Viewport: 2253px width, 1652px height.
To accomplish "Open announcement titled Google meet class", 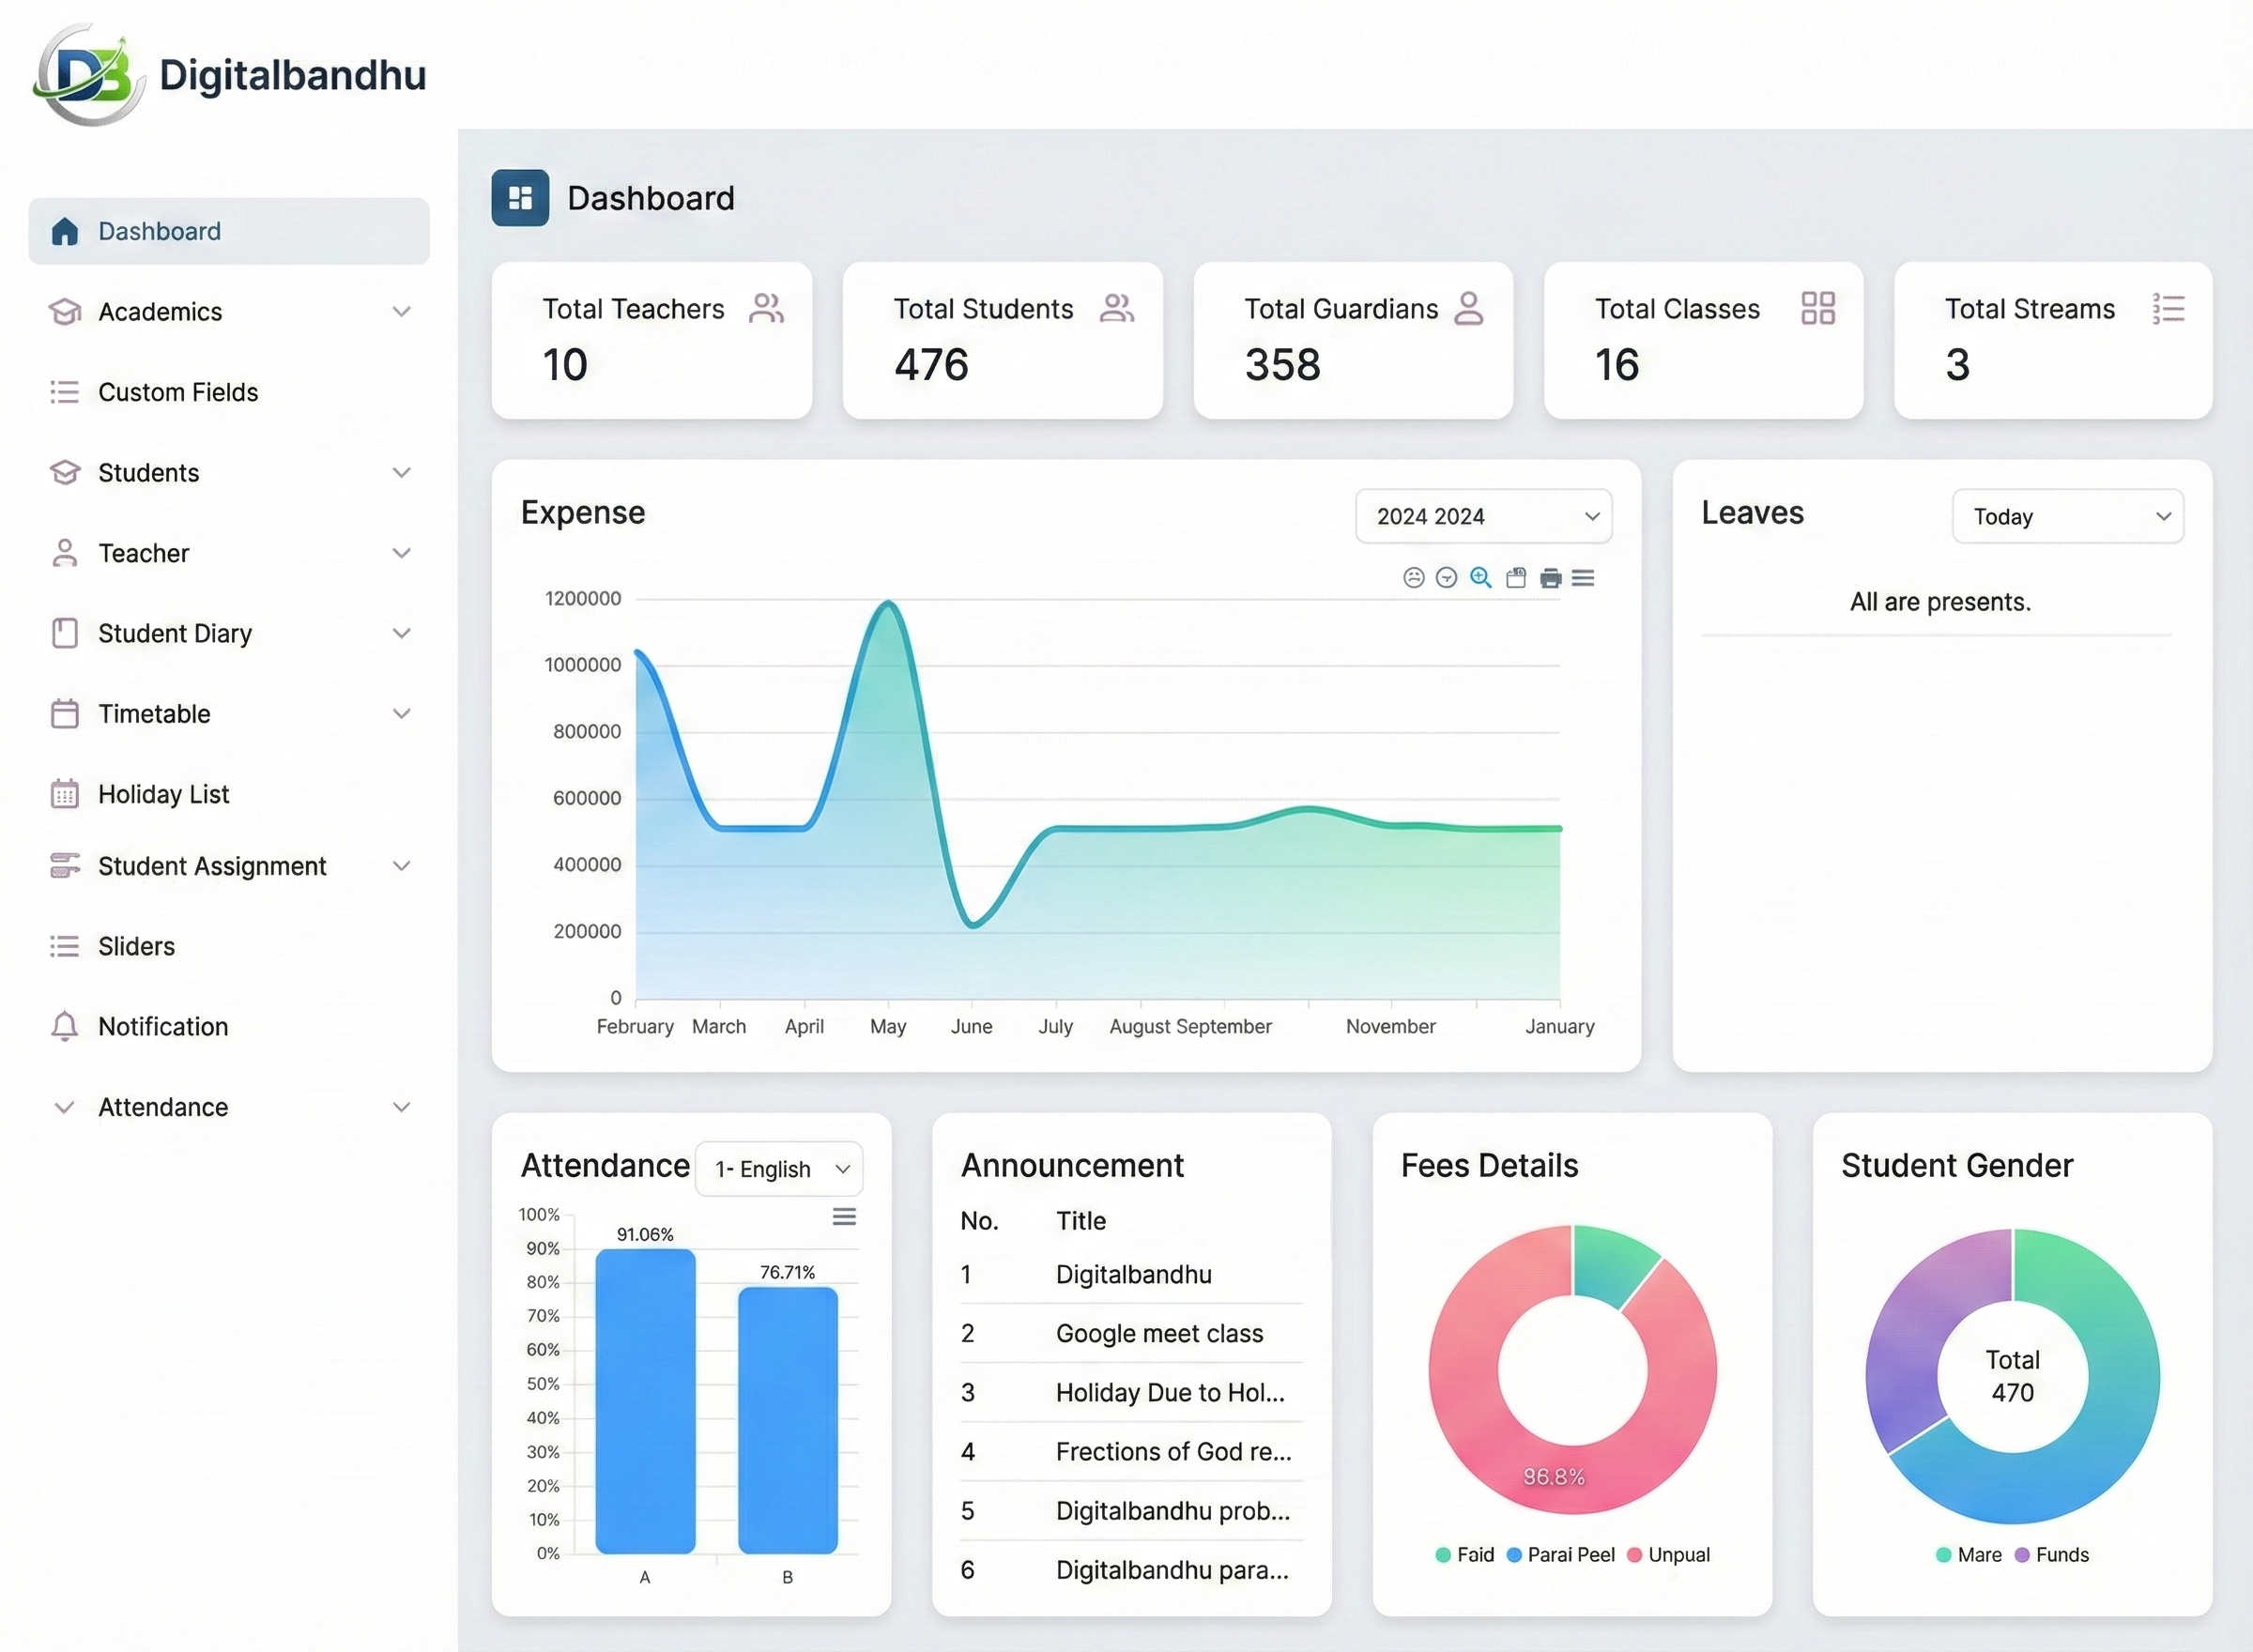I will coord(1158,1333).
